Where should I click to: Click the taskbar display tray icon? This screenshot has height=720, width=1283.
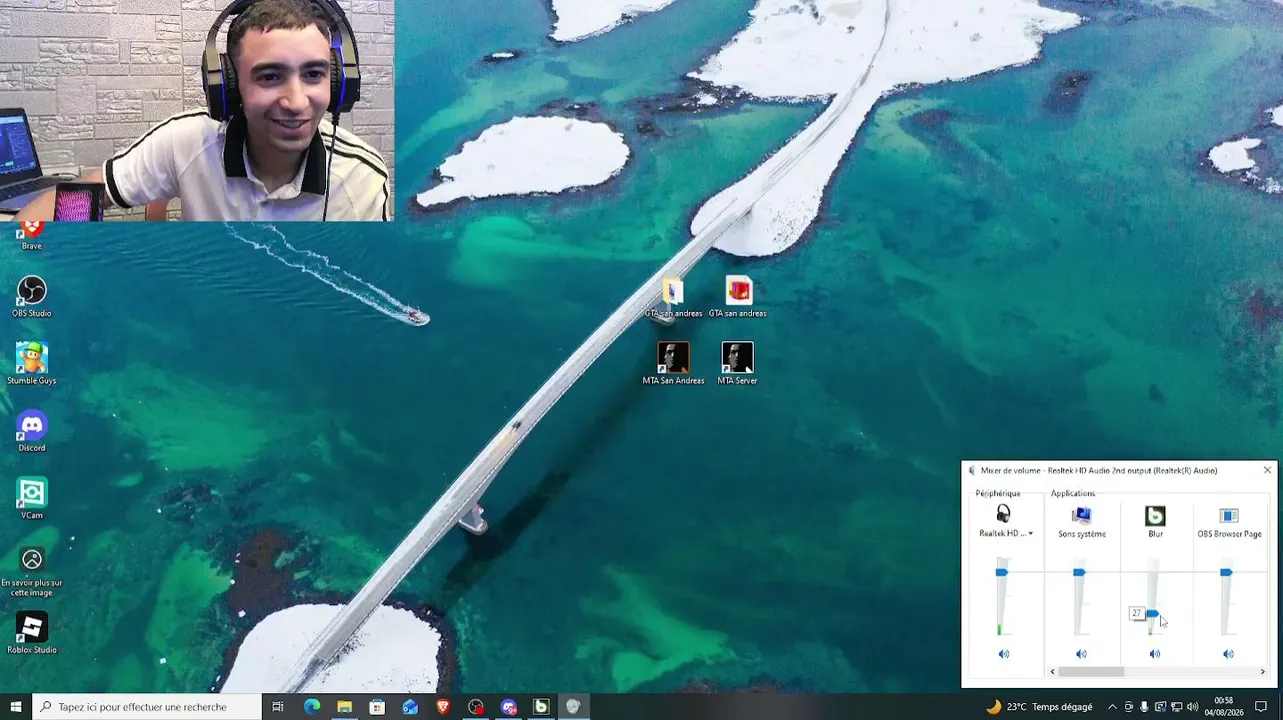(1160, 707)
